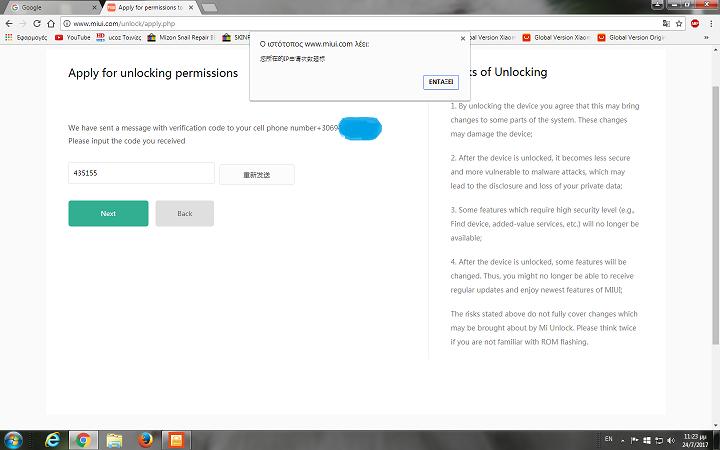Open the Global Version Orig bookmark
720x450 pixels.
click(x=631, y=38)
